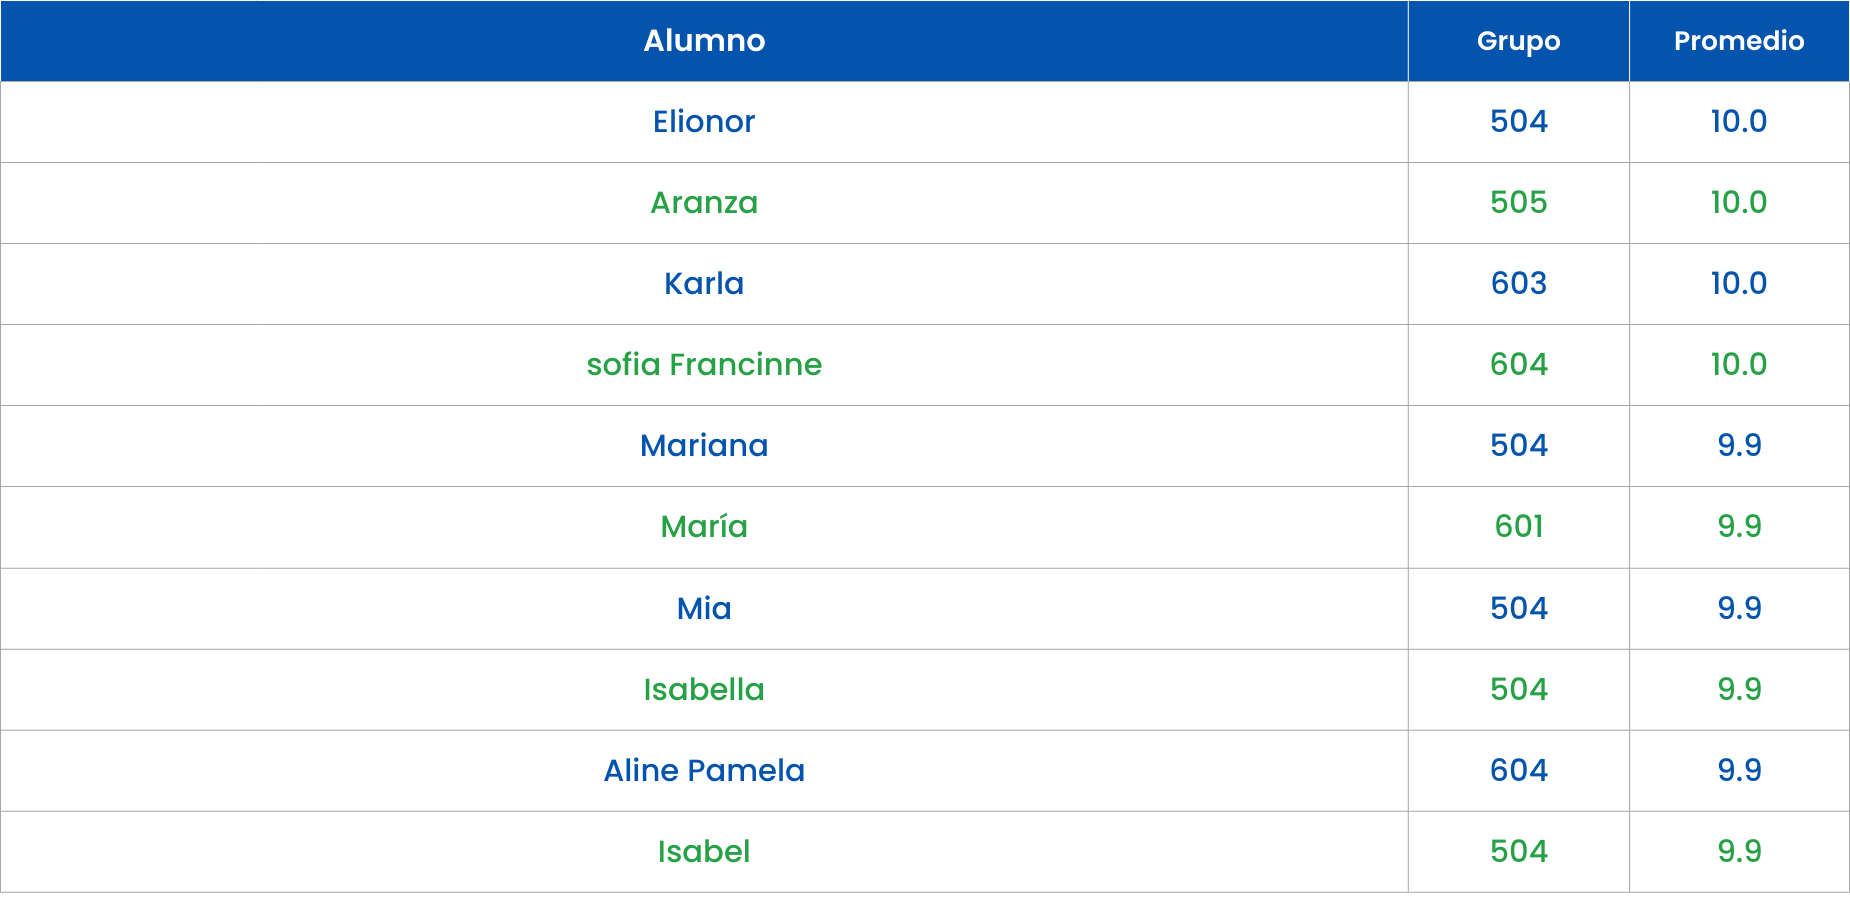Click the student name Mariana

pyautogui.click(x=704, y=446)
